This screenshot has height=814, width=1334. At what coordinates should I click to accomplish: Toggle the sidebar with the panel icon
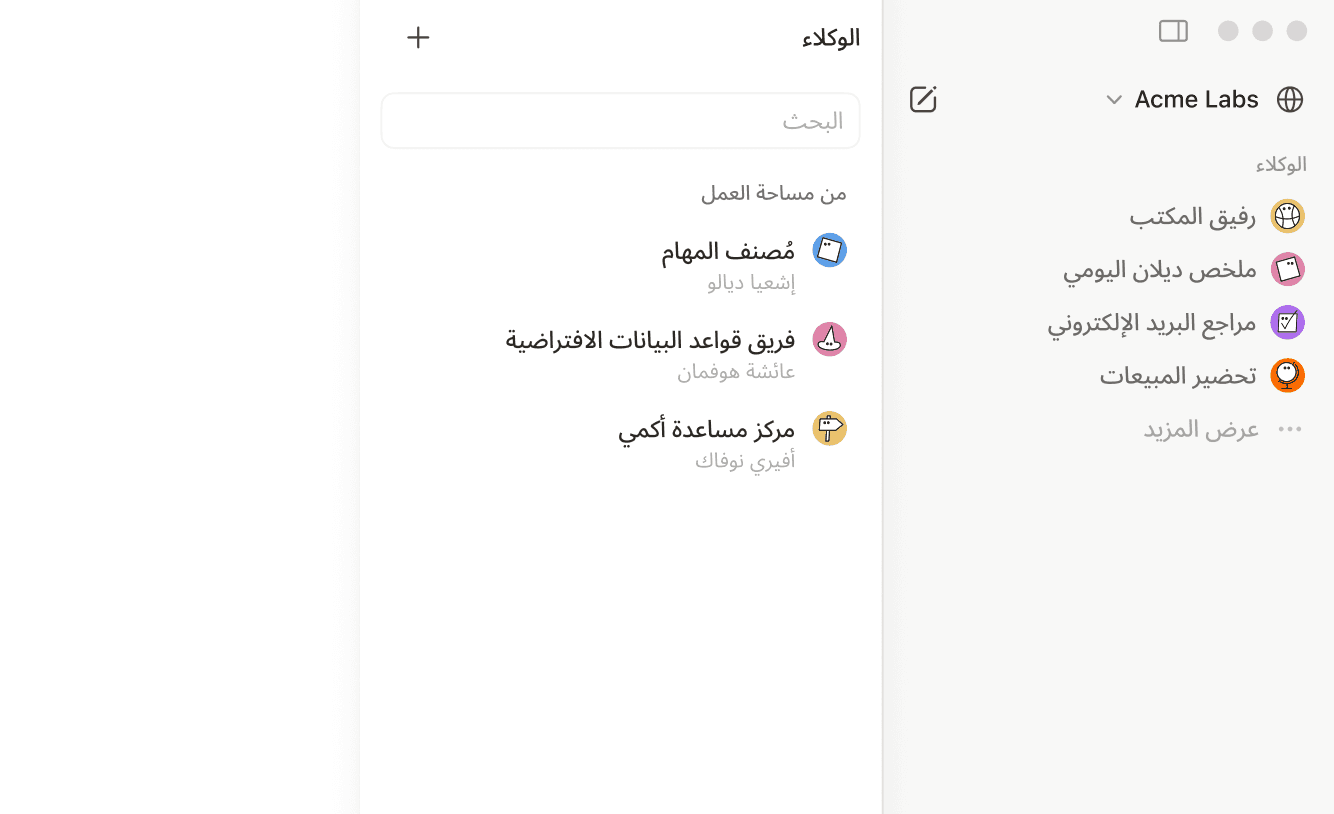1173,31
